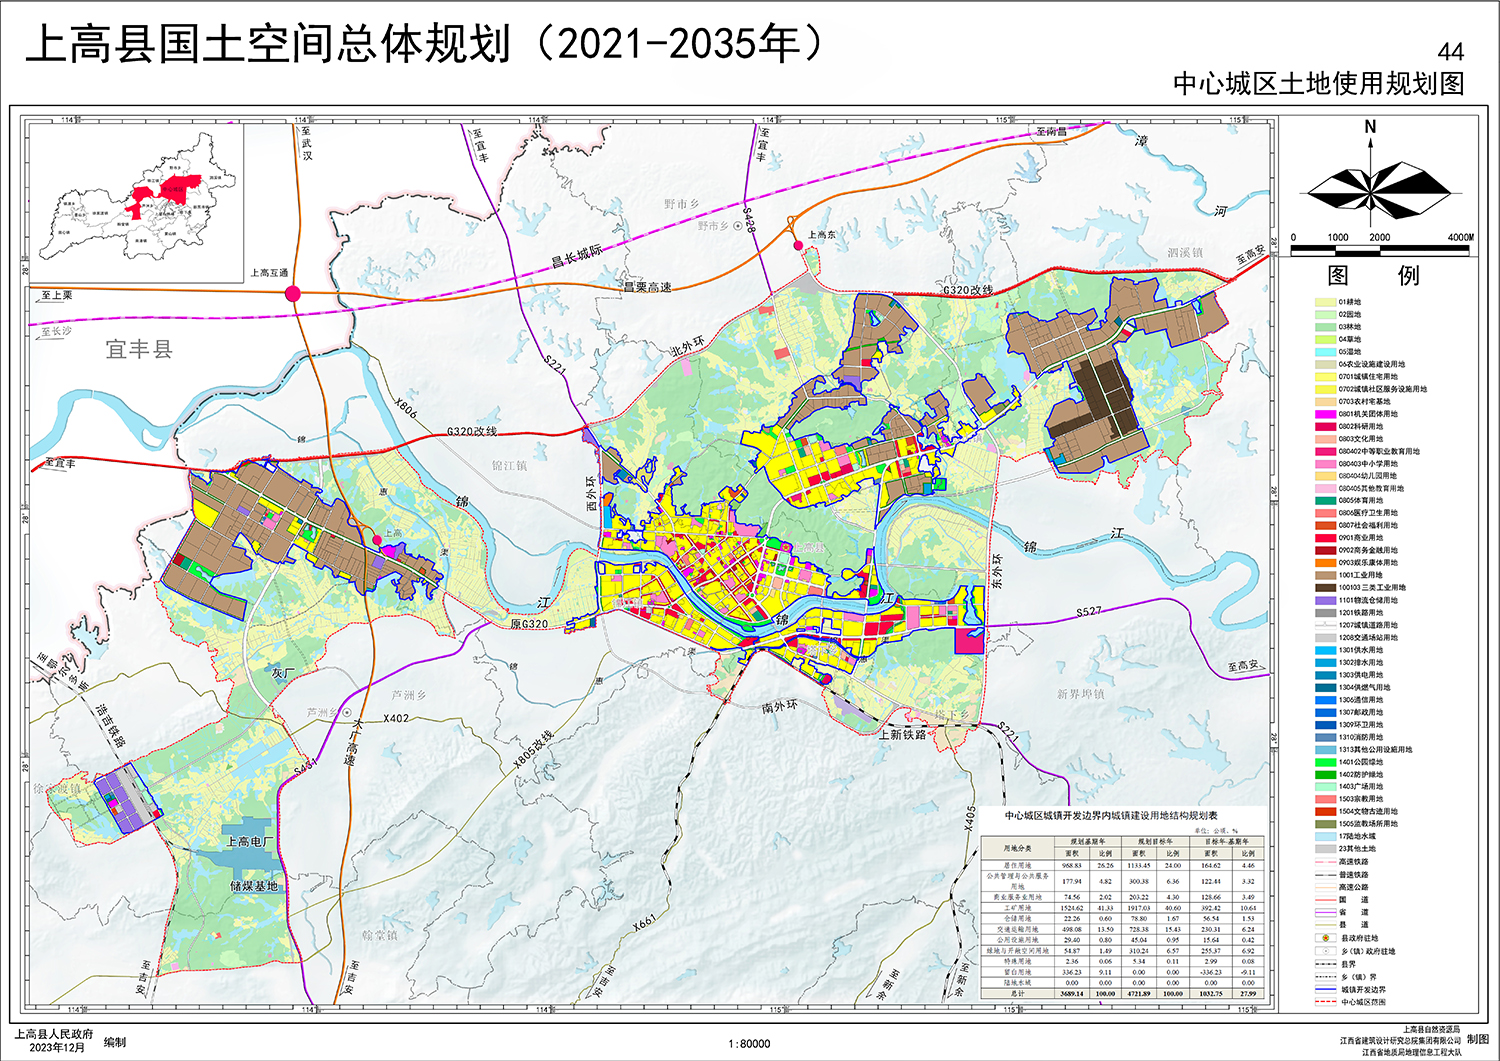This screenshot has width=1500, height=1061.
Task: Select the 高速铁路 line symbol in legend
Action: point(1325,862)
